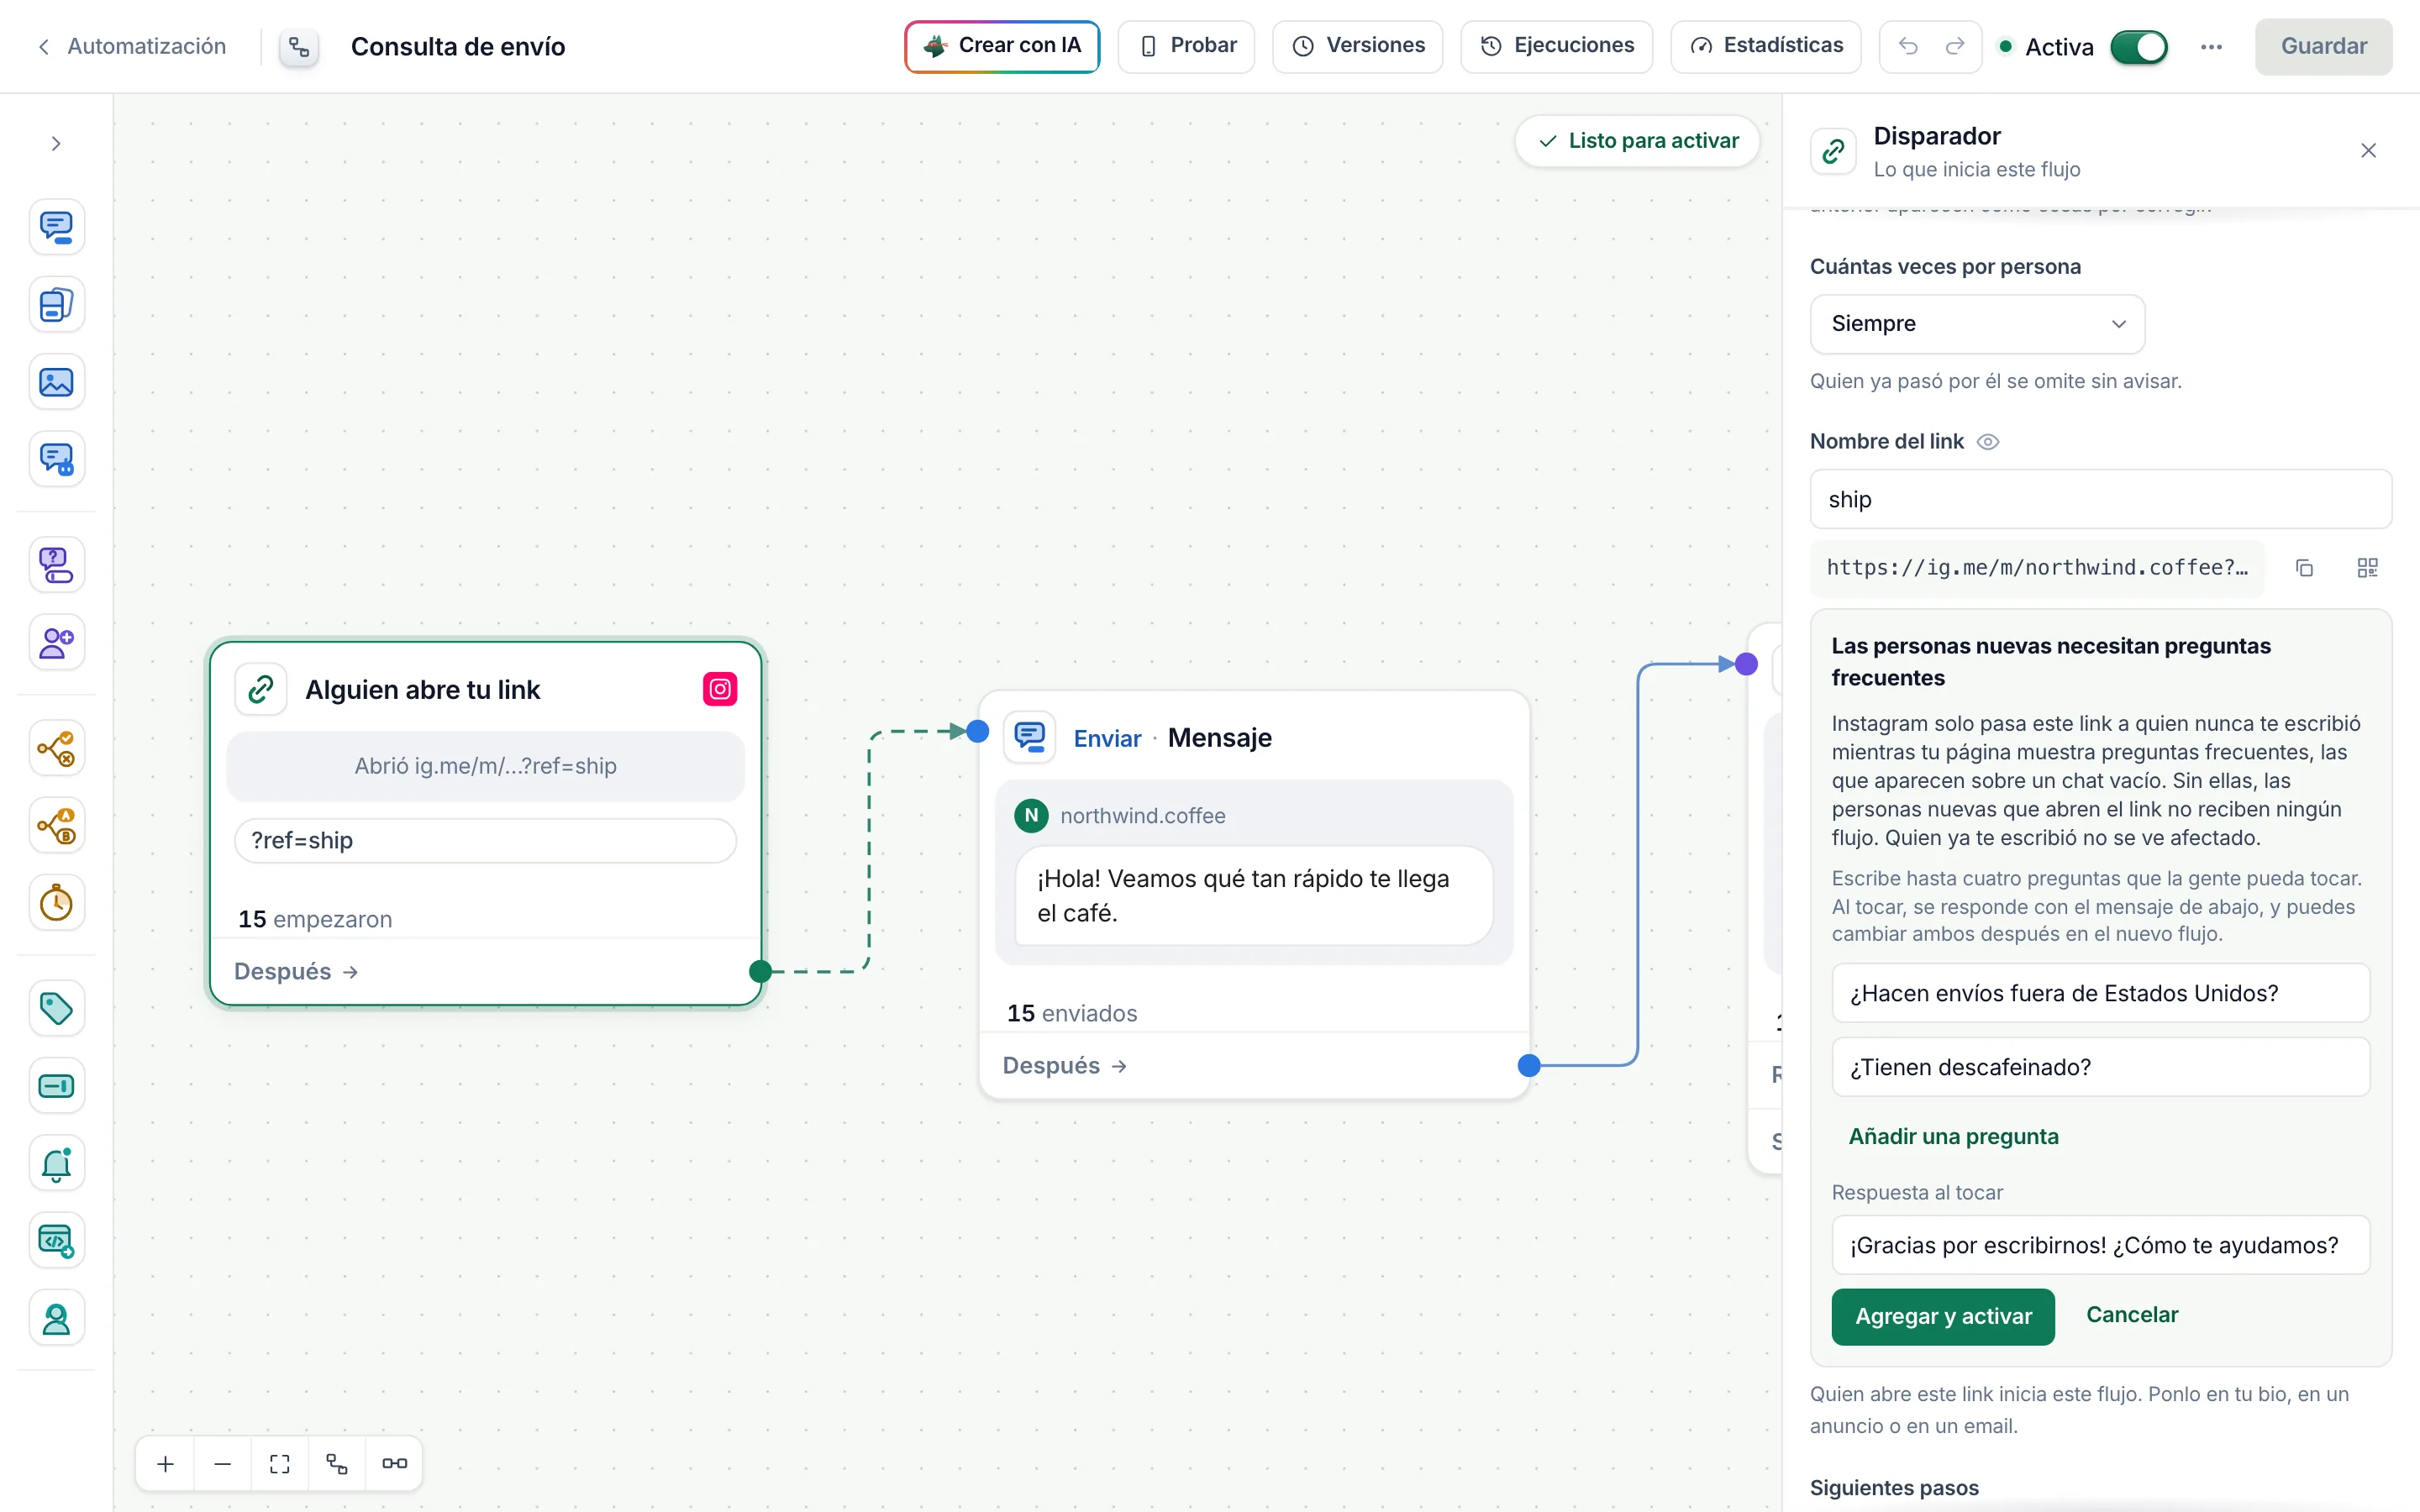This screenshot has width=2420, height=1512.
Task: Copy the ig.me link URL
Action: point(2304,568)
